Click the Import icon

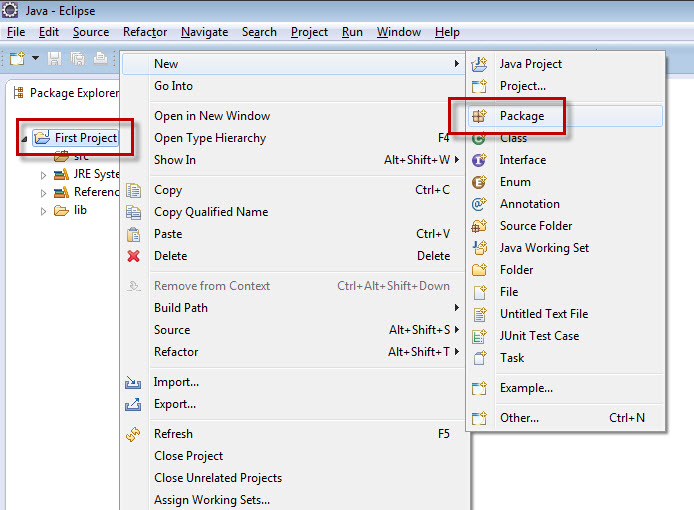[x=133, y=382]
